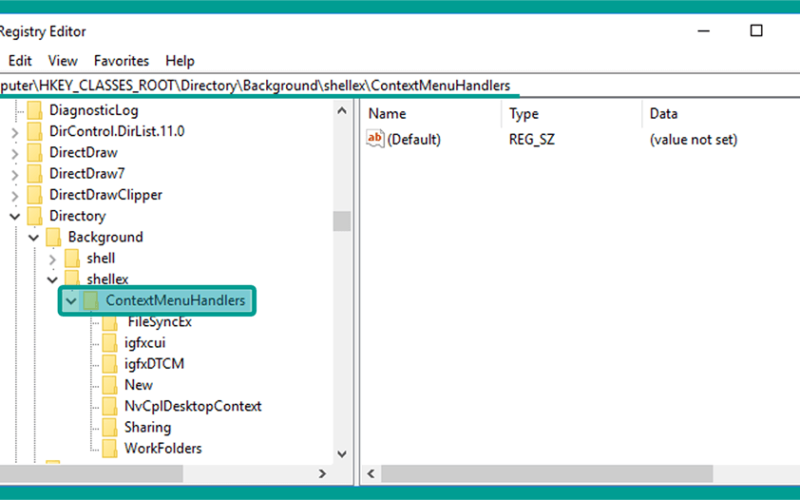Click the (Default) string value icon
Image resolution: width=800 pixels, height=500 pixels.
(x=375, y=139)
